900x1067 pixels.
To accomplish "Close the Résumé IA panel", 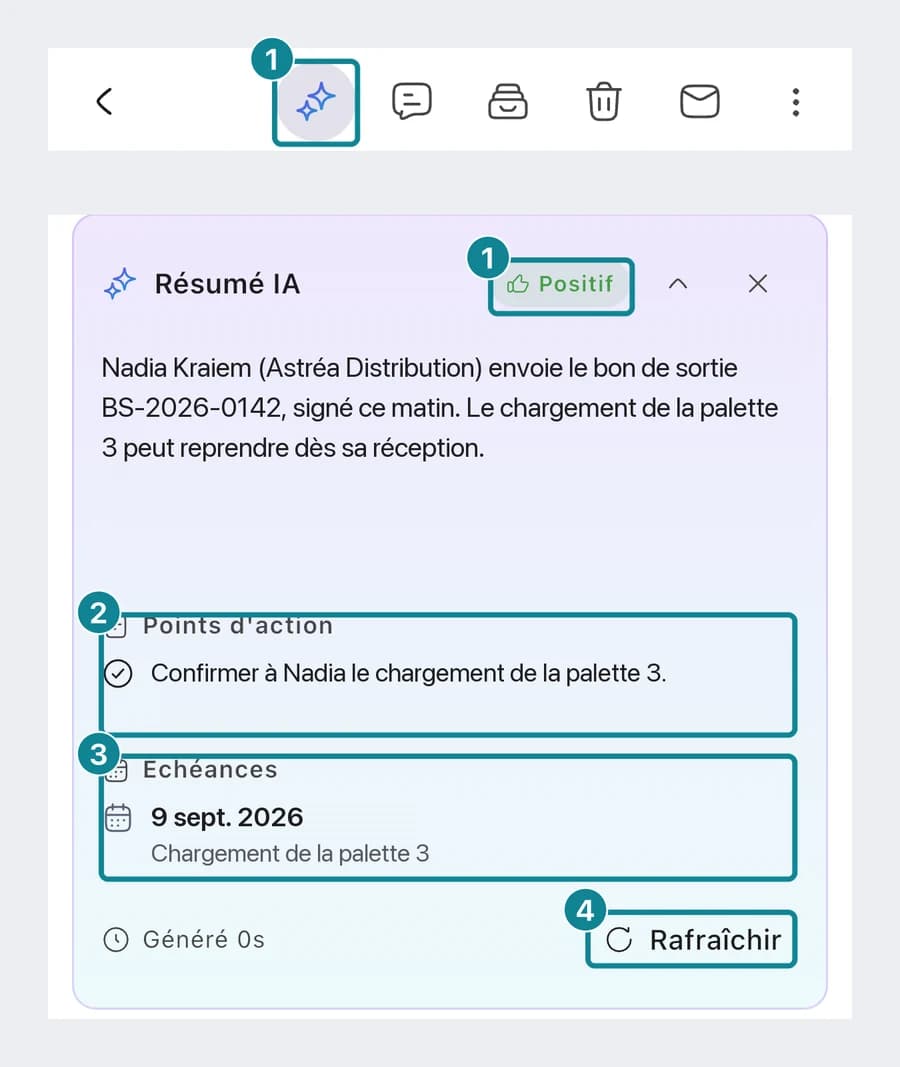I will (x=758, y=284).
